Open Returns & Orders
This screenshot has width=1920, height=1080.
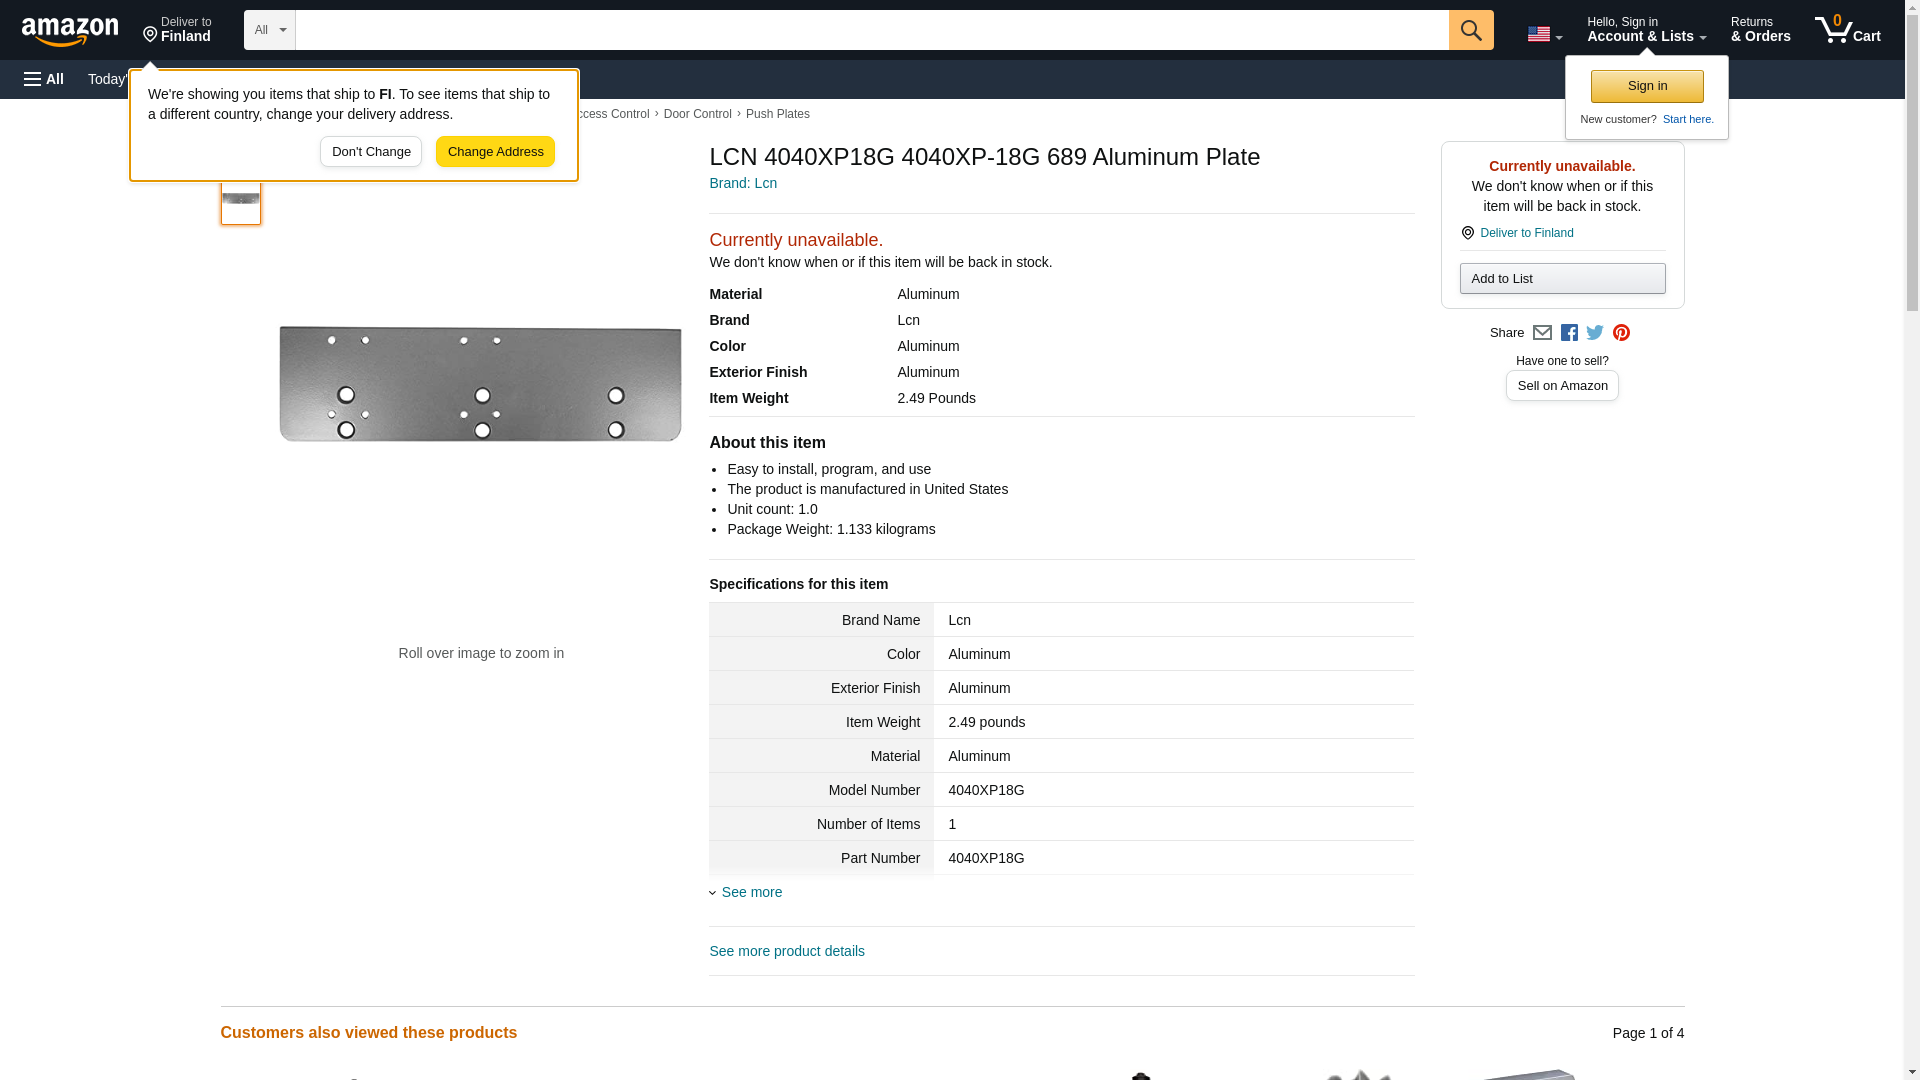coord(1760,30)
